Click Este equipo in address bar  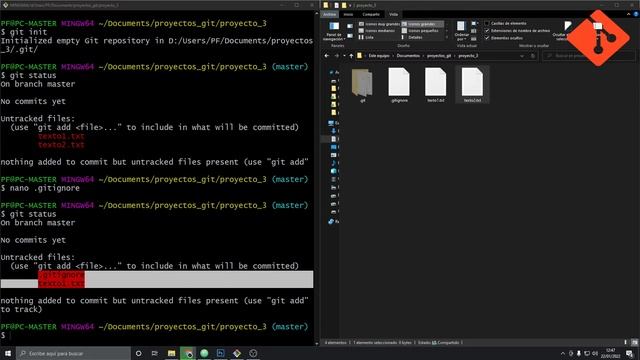379,56
